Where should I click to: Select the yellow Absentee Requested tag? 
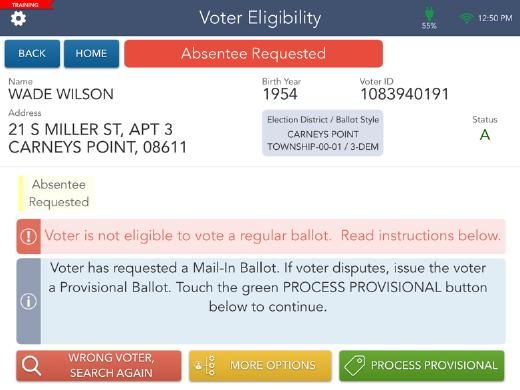coord(56,193)
